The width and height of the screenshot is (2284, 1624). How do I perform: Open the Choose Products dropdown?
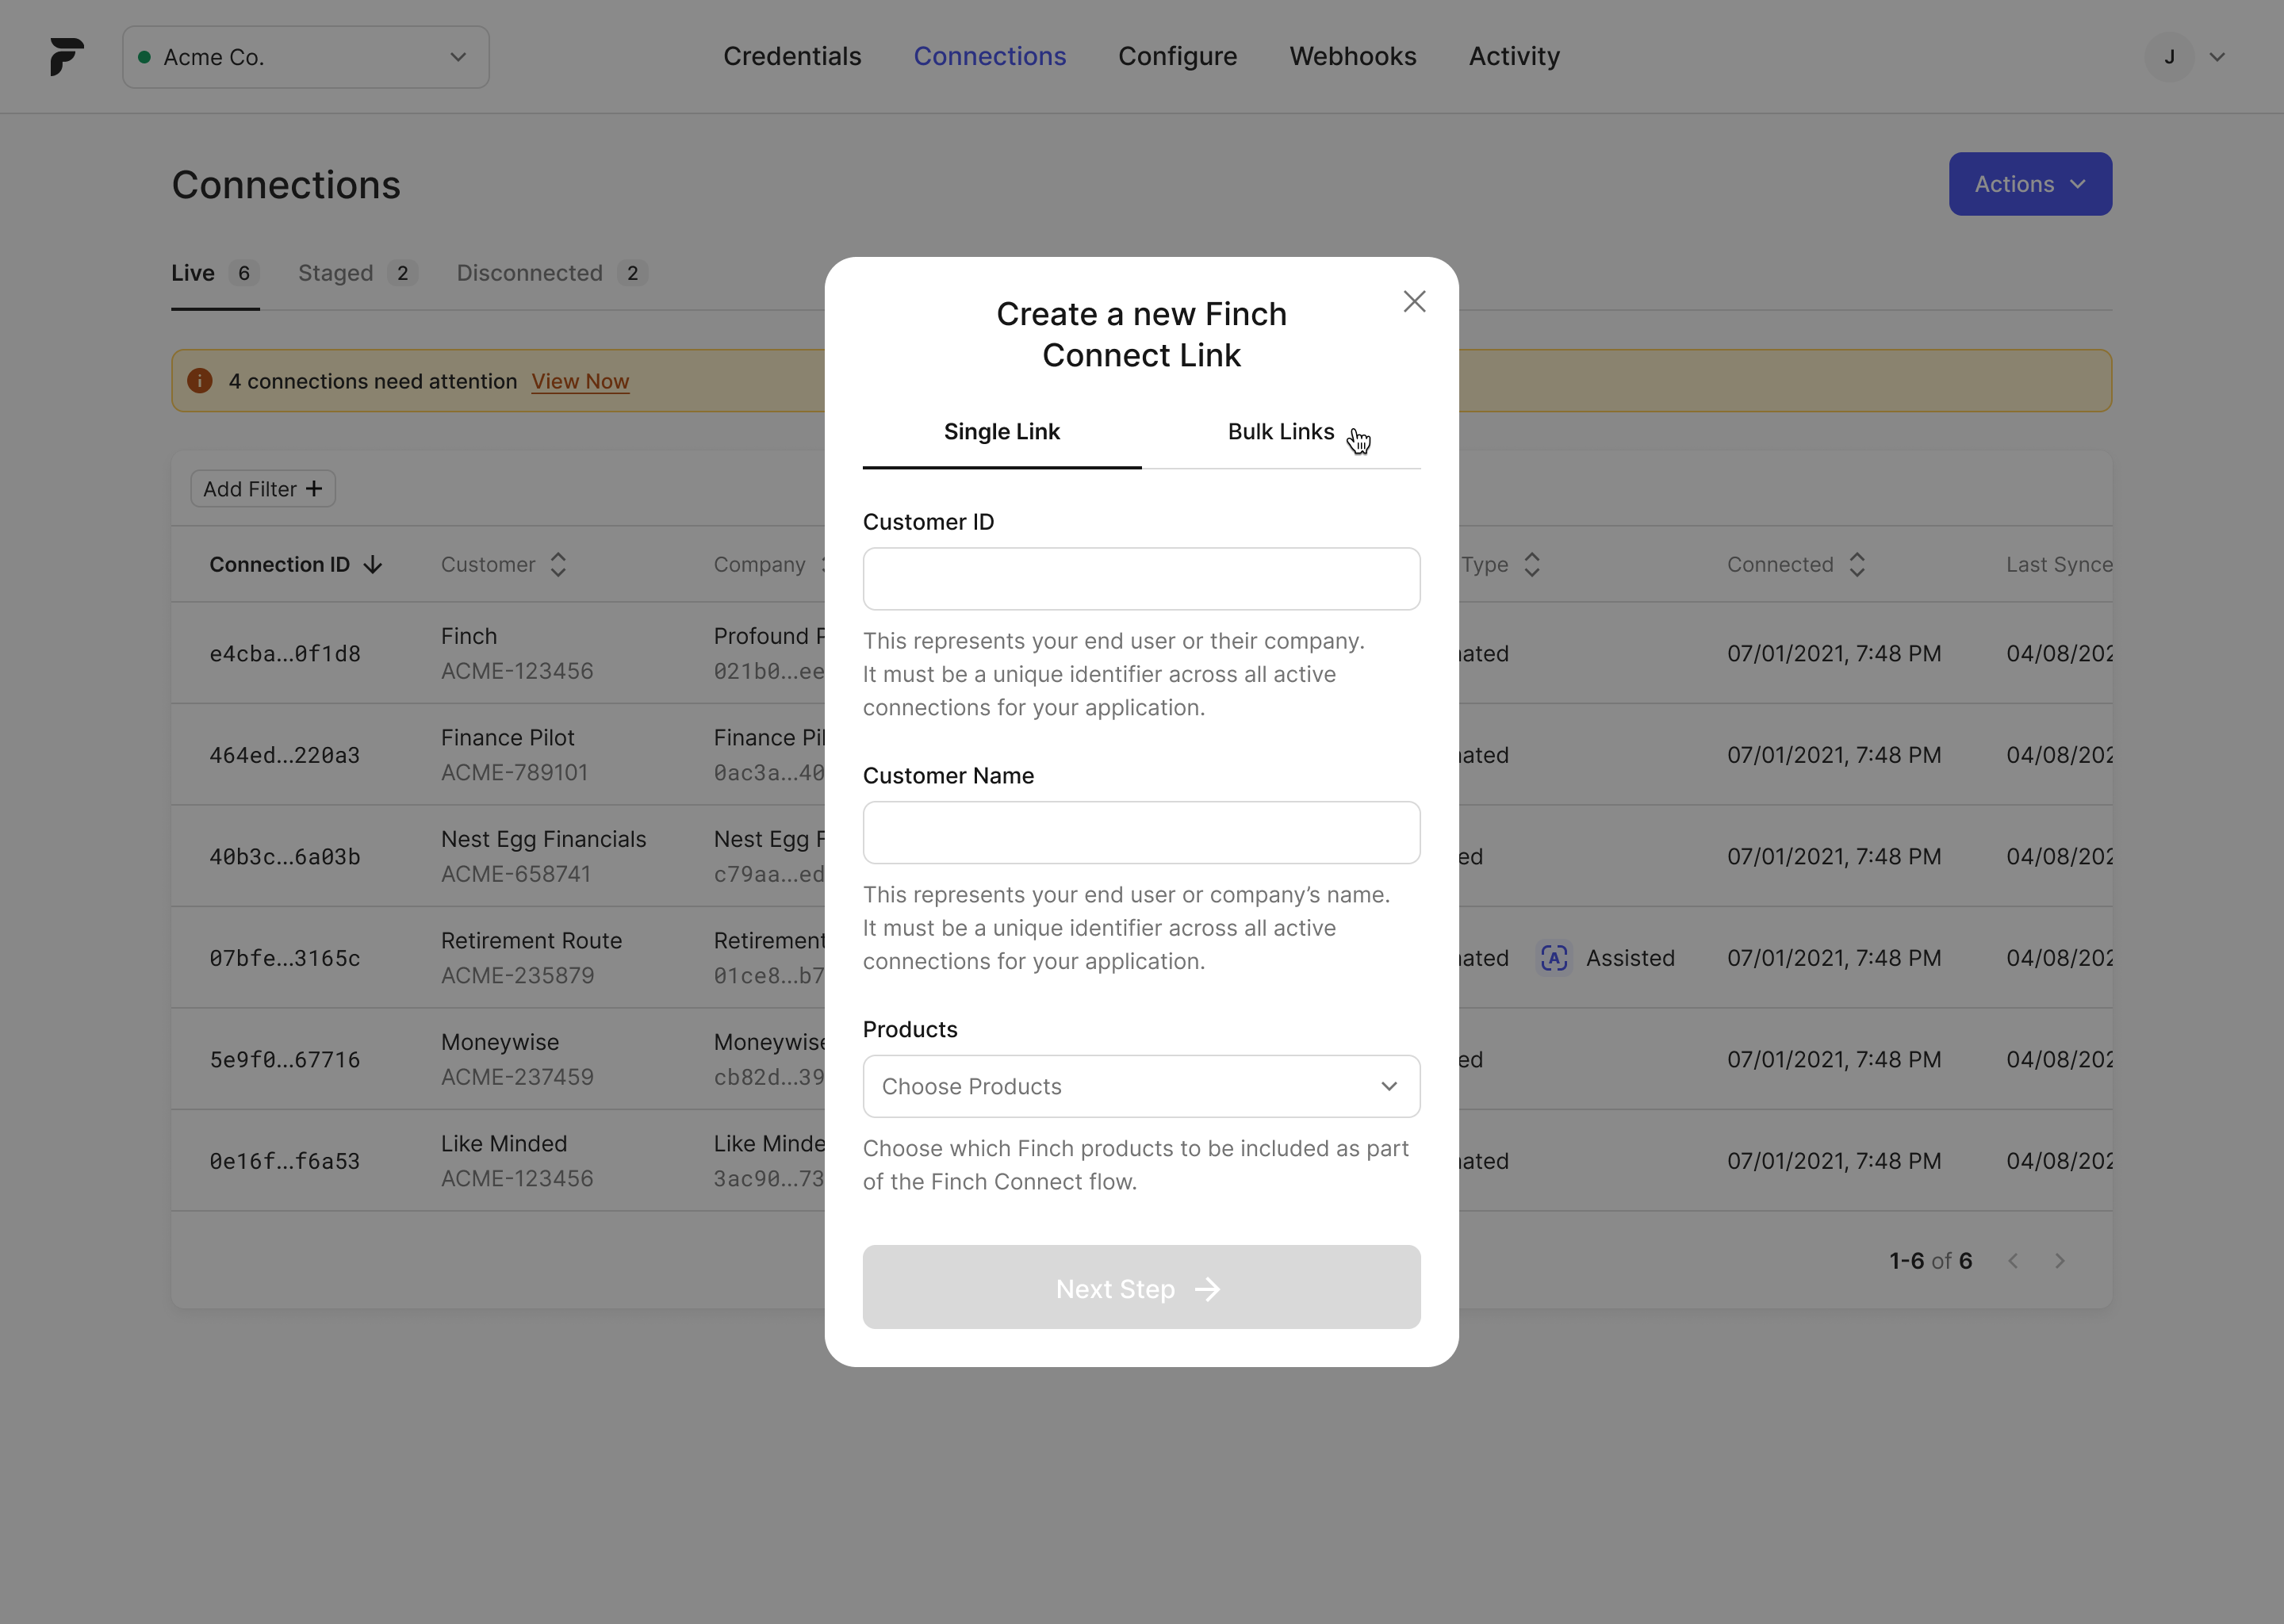click(x=1141, y=1086)
